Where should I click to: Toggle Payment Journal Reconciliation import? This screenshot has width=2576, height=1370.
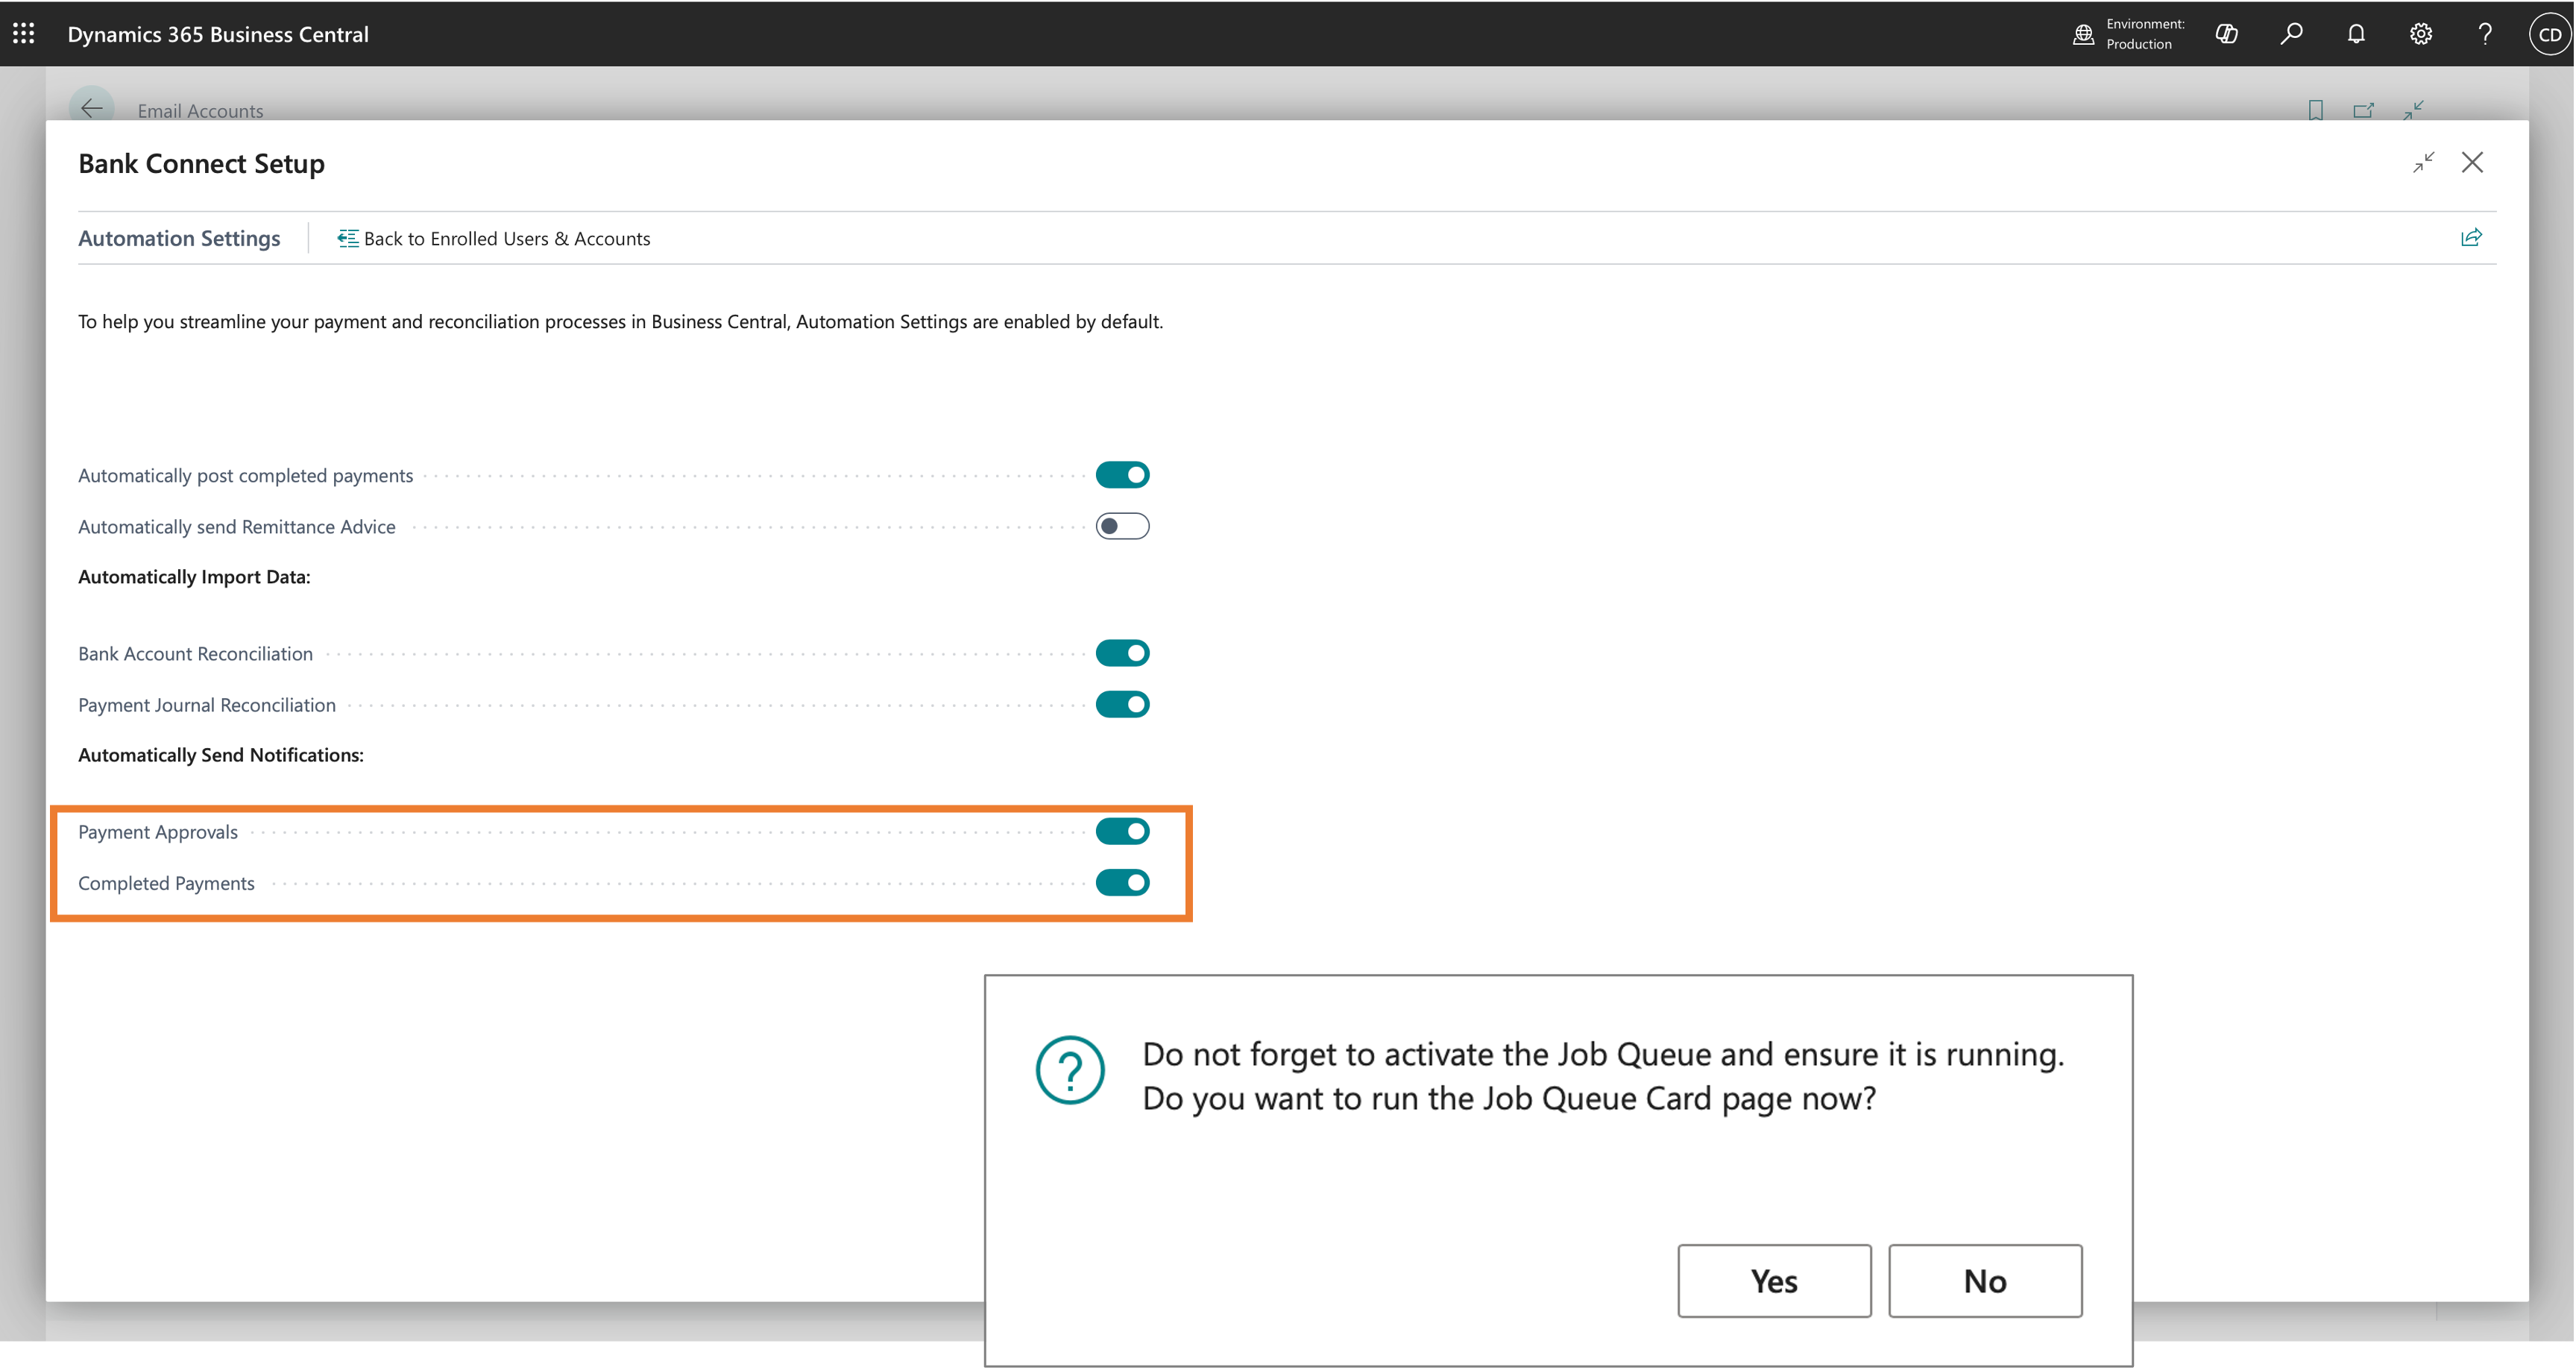point(1122,704)
